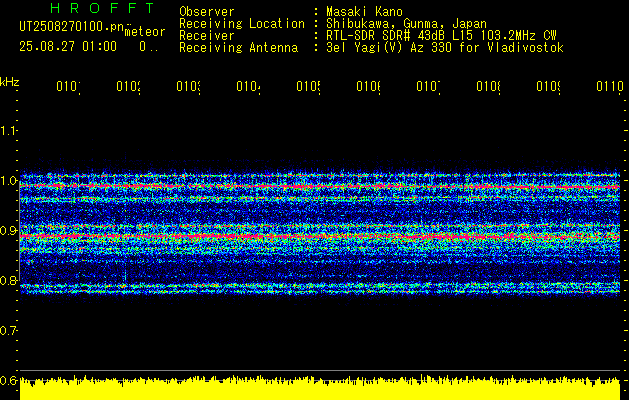Click the RTL-SDR receiver description line

click(x=441, y=36)
